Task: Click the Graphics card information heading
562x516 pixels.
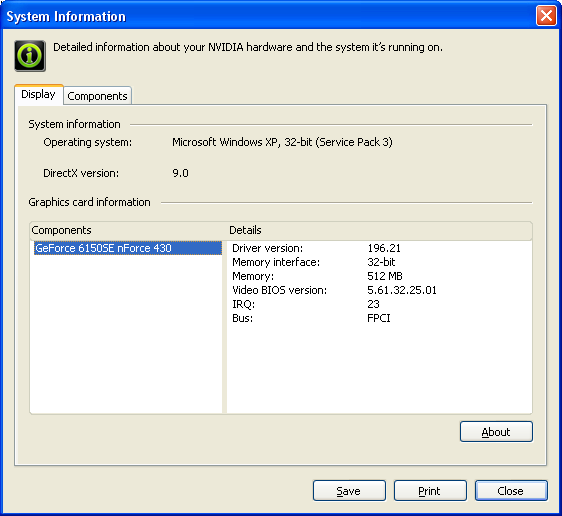Action: [x=89, y=202]
